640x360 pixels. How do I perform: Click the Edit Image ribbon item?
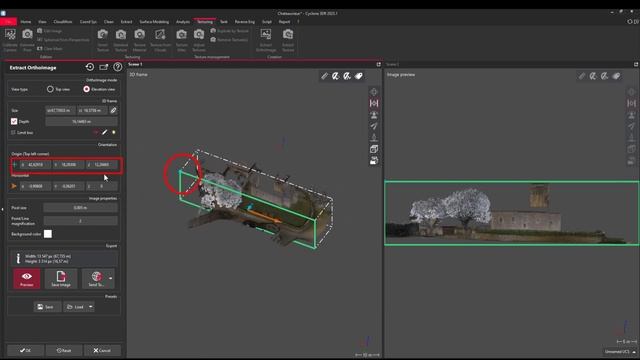49,31
